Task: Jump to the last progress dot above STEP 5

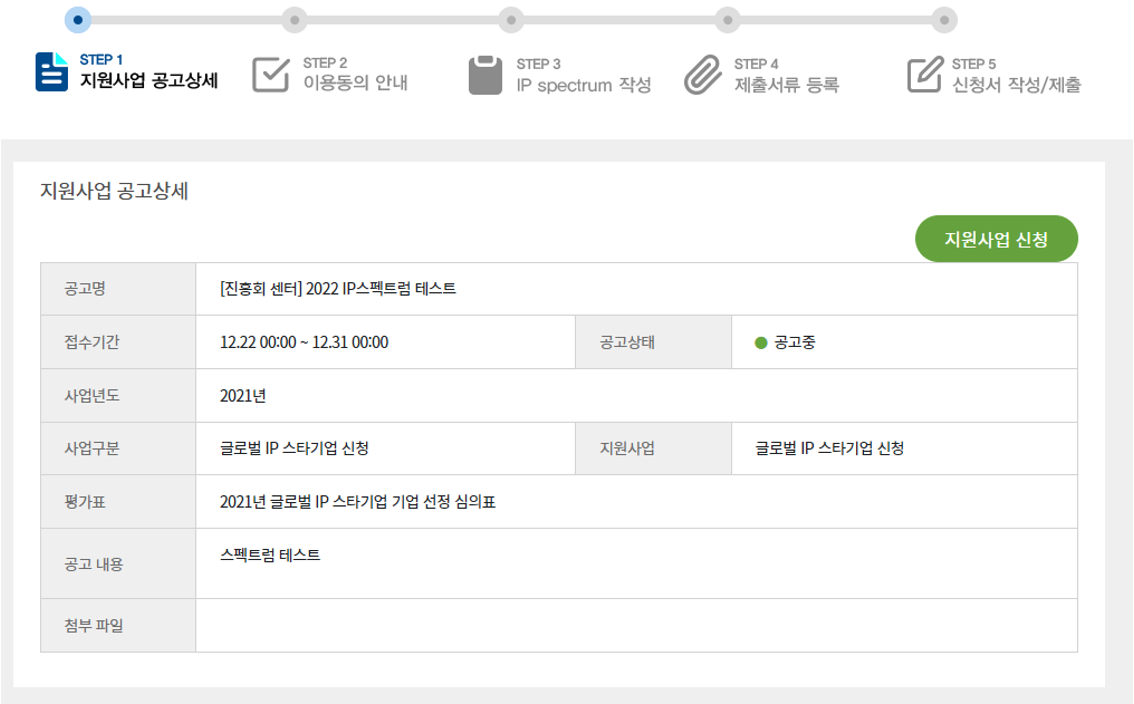Action: tap(943, 19)
